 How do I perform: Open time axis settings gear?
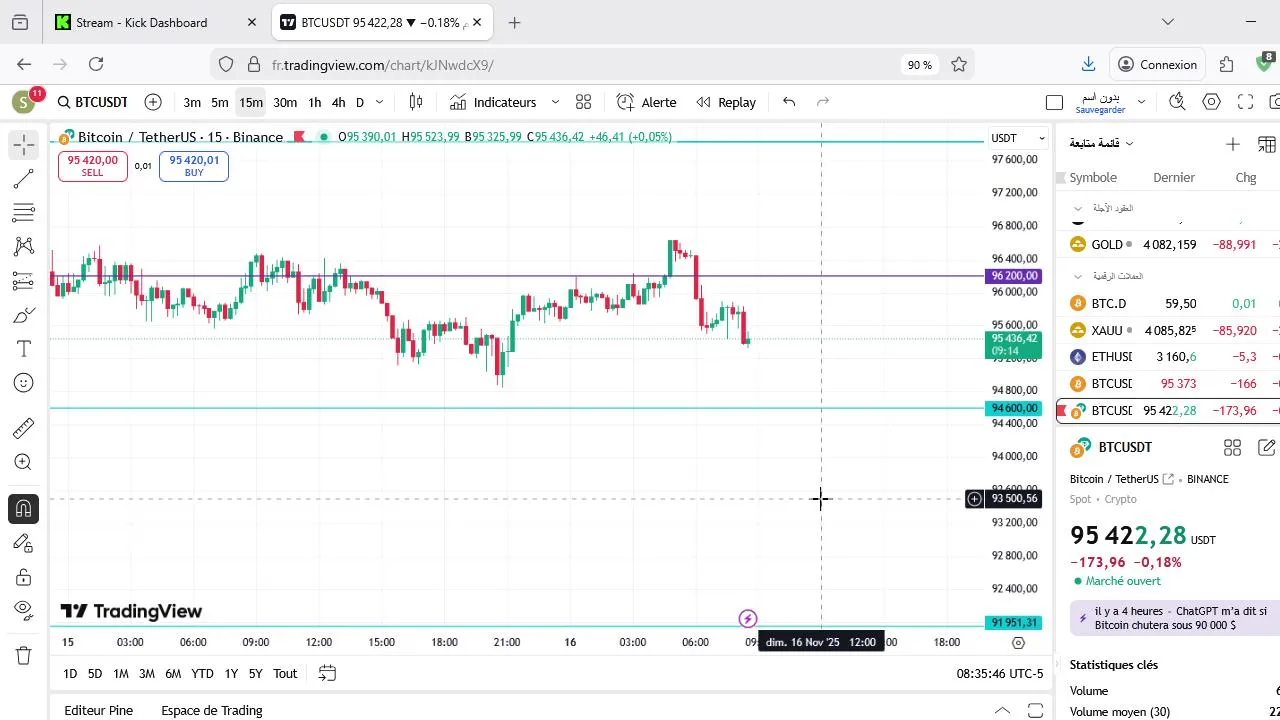(1018, 643)
